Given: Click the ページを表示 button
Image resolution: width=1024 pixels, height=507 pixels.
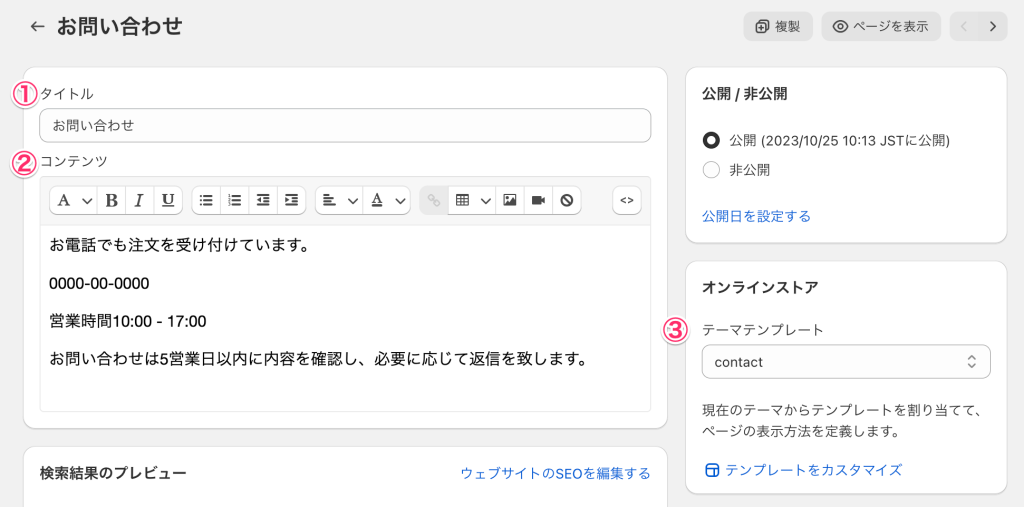Looking at the screenshot, I should pyautogui.click(x=881, y=26).
